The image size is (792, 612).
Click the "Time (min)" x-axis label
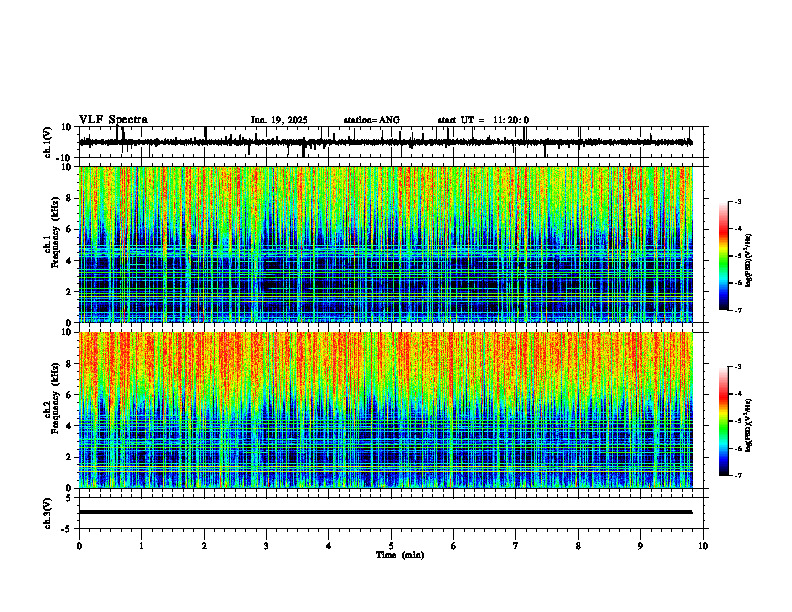[400, 555]
